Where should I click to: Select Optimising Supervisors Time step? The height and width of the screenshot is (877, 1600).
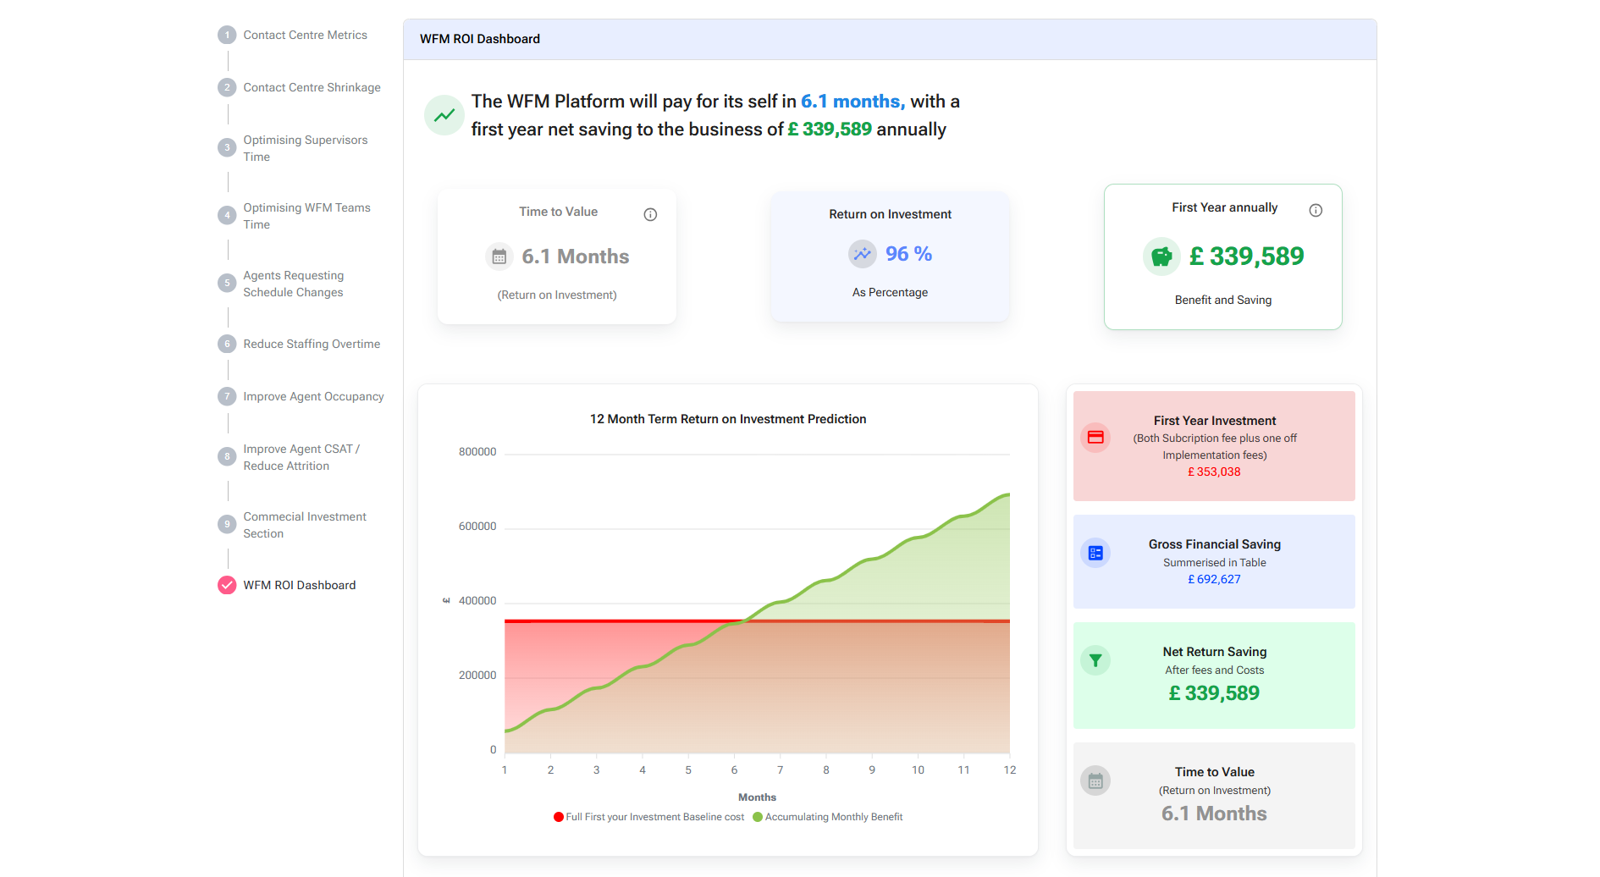[305, 148]
